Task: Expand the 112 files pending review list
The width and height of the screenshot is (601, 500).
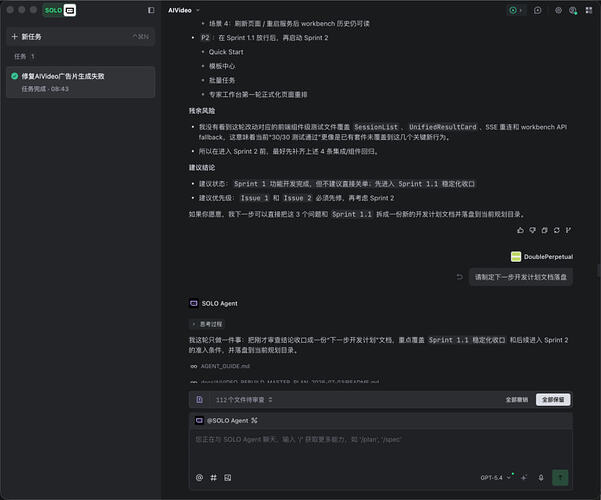Action: 244,400
